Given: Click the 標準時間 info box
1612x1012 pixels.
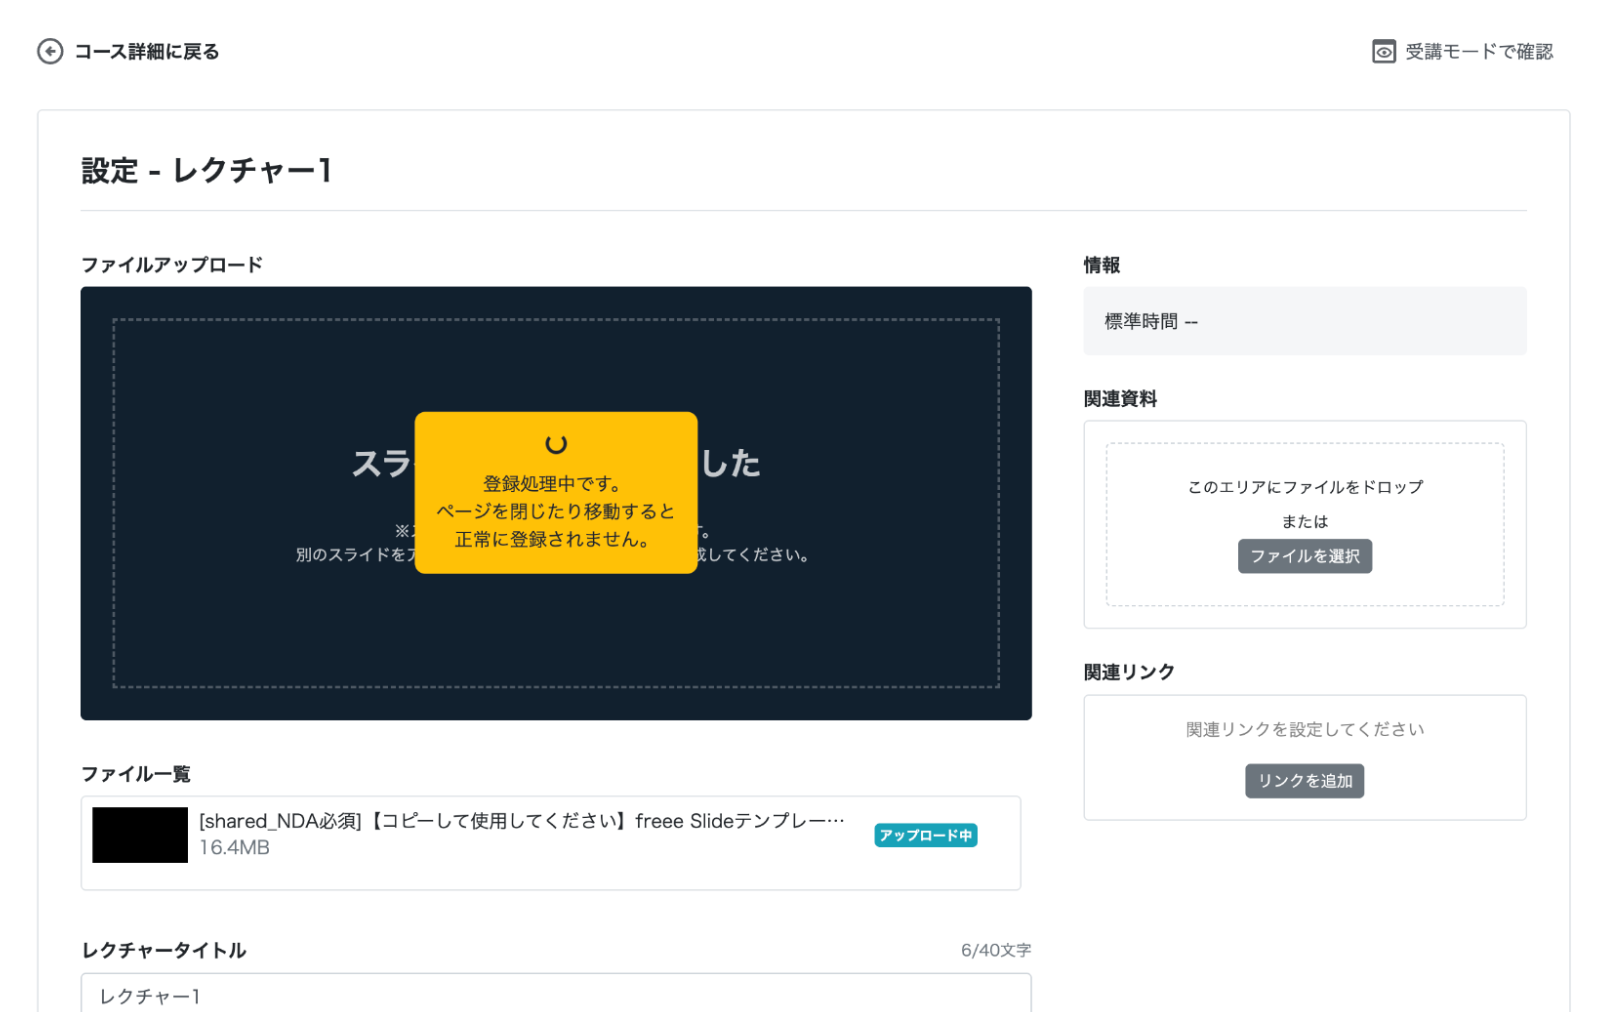Looking at the screenshot, I should tap(1305, 321).
